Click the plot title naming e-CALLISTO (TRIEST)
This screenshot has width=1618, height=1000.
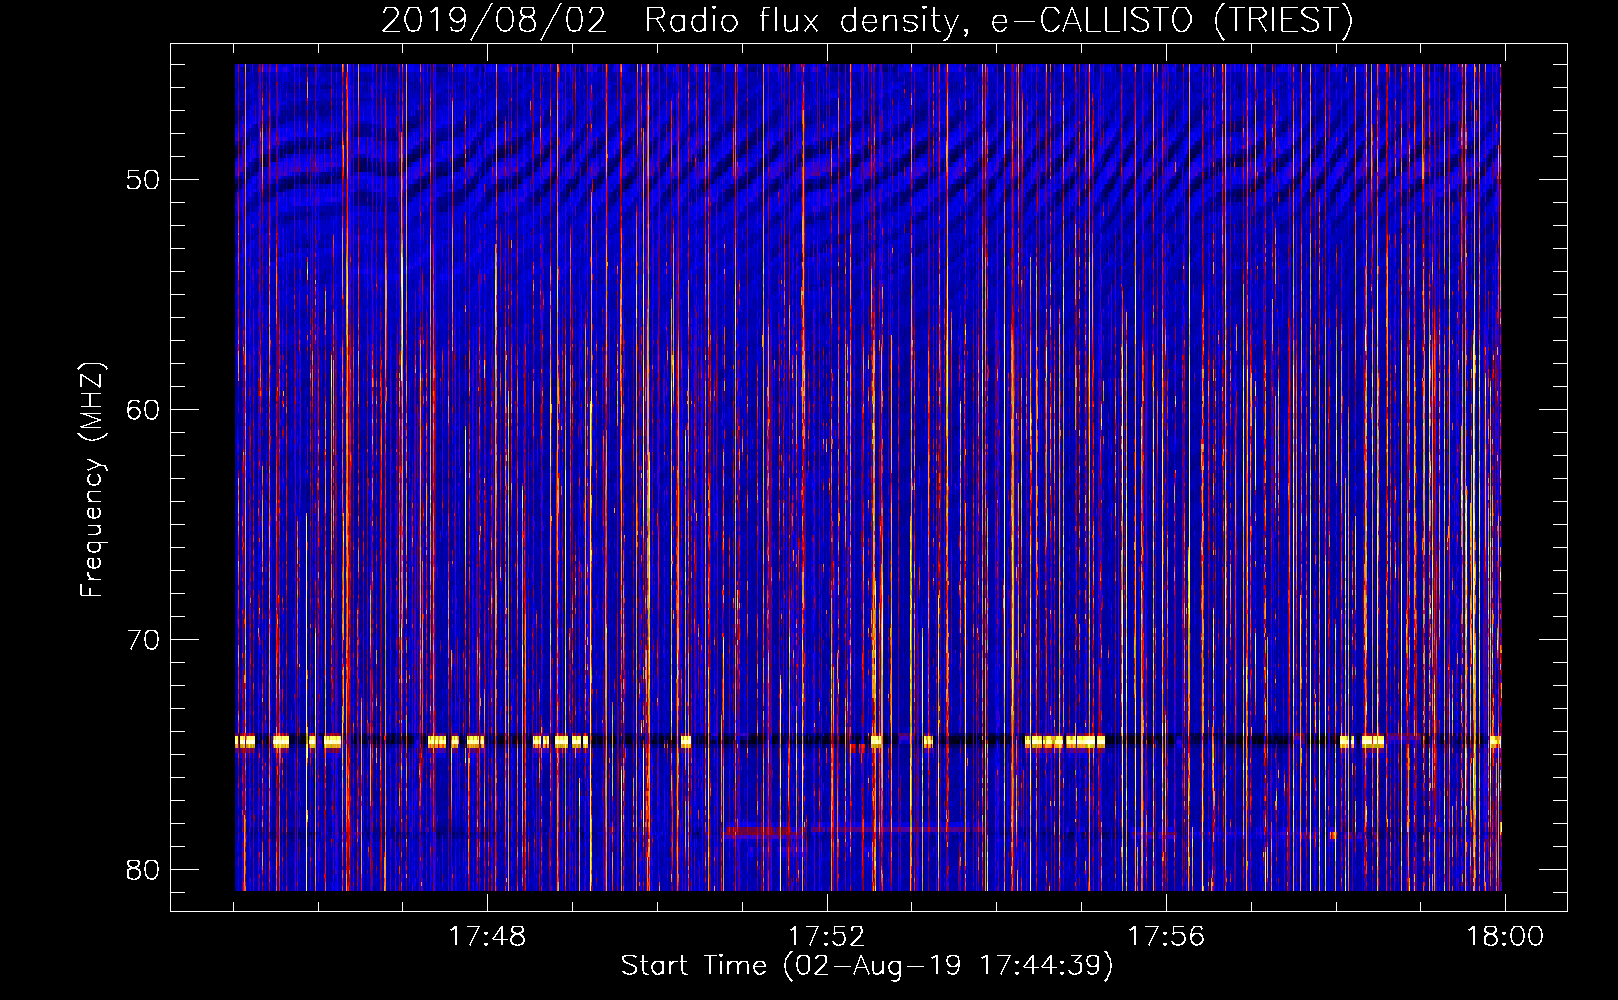tap(867, 21)
